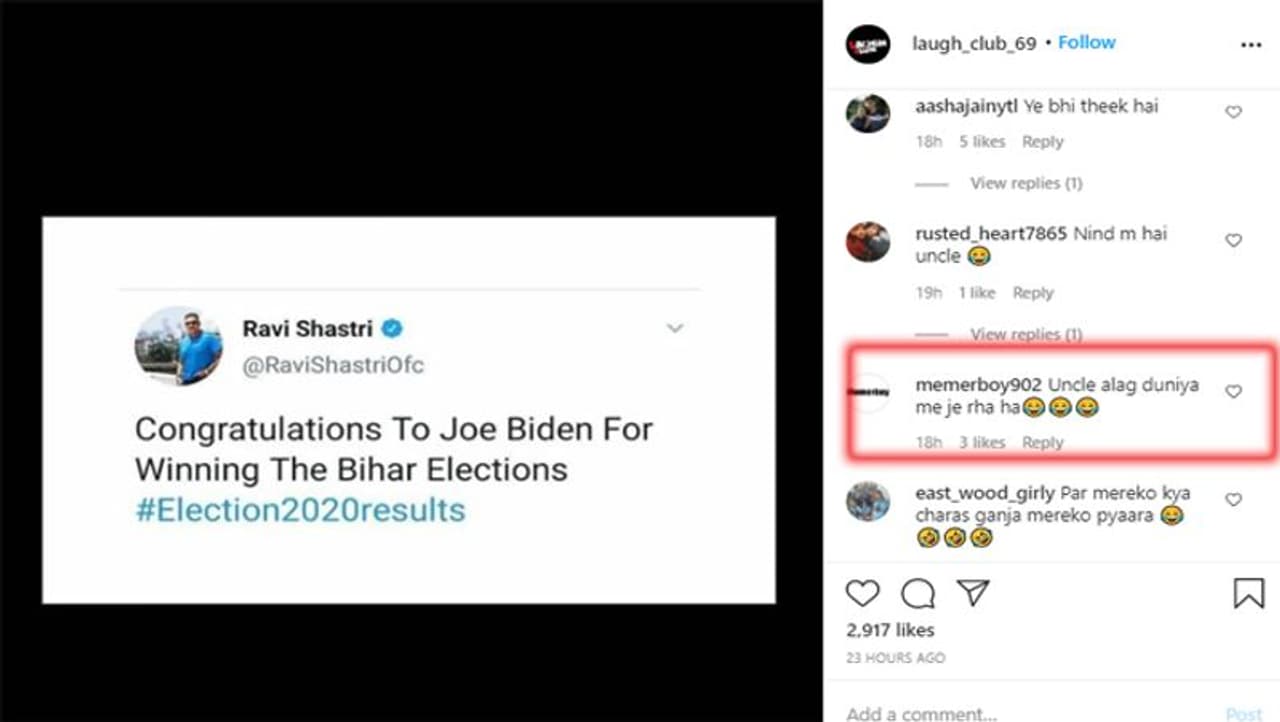
Task: Open the 2,917 likes list
Action: click(x=890, y=630)
